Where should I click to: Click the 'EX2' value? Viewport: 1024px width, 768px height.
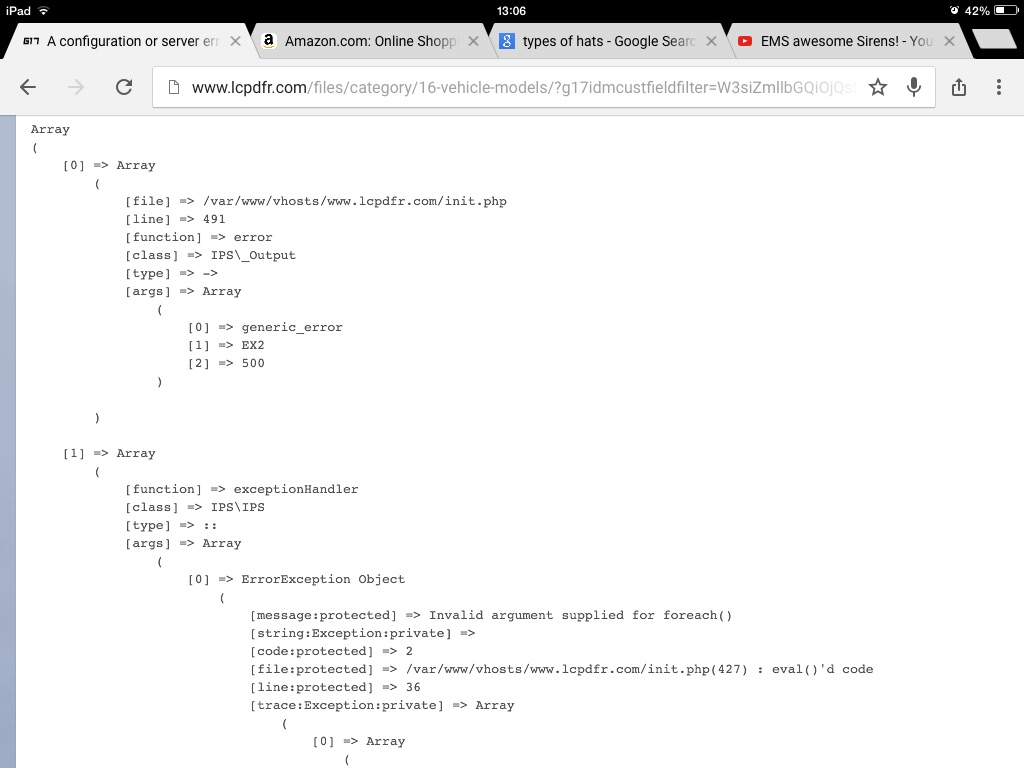(253, 345)
